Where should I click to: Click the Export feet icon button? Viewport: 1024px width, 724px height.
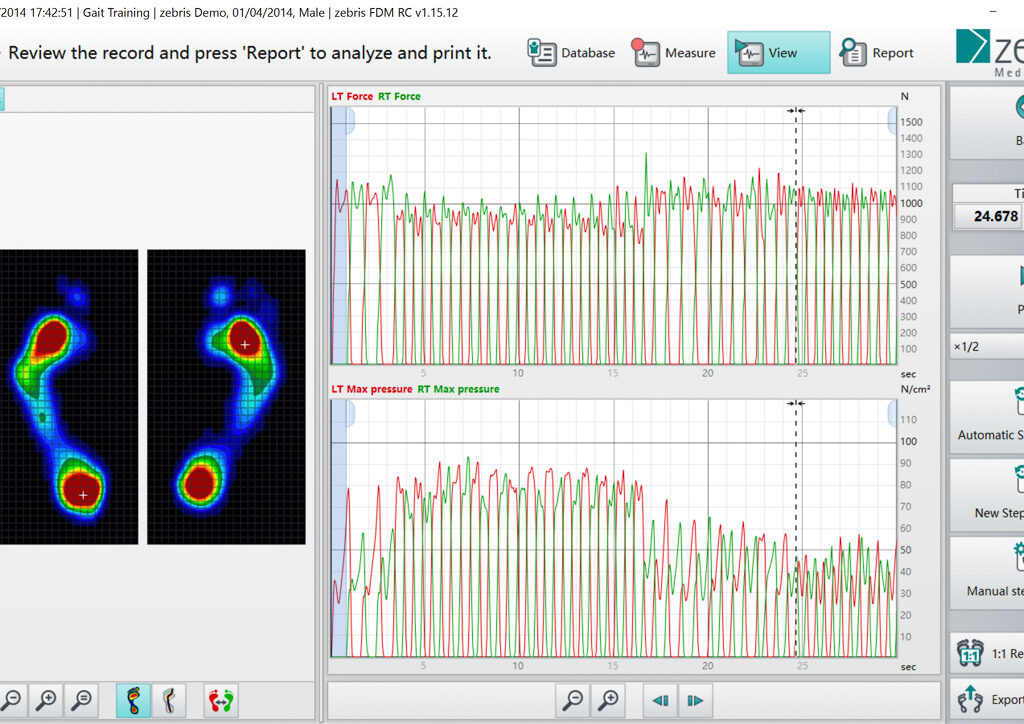pos(987,698)
